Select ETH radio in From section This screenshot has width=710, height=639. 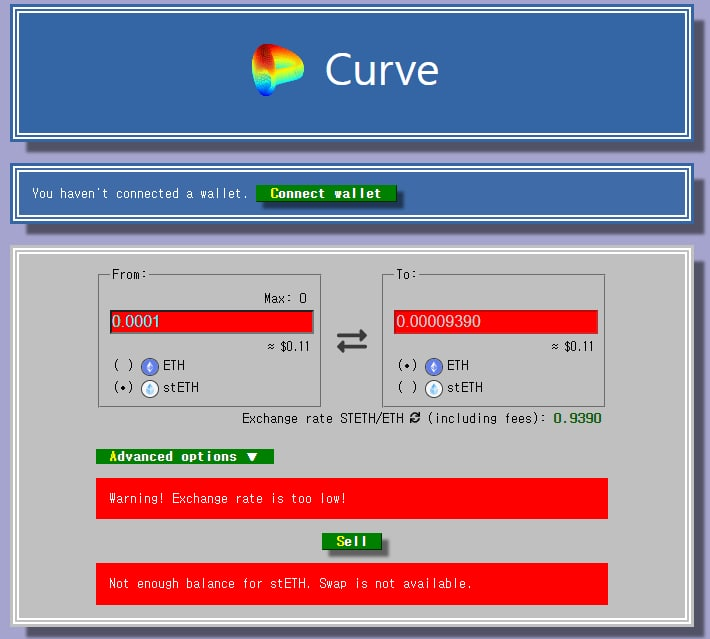[x=123, y=365]
